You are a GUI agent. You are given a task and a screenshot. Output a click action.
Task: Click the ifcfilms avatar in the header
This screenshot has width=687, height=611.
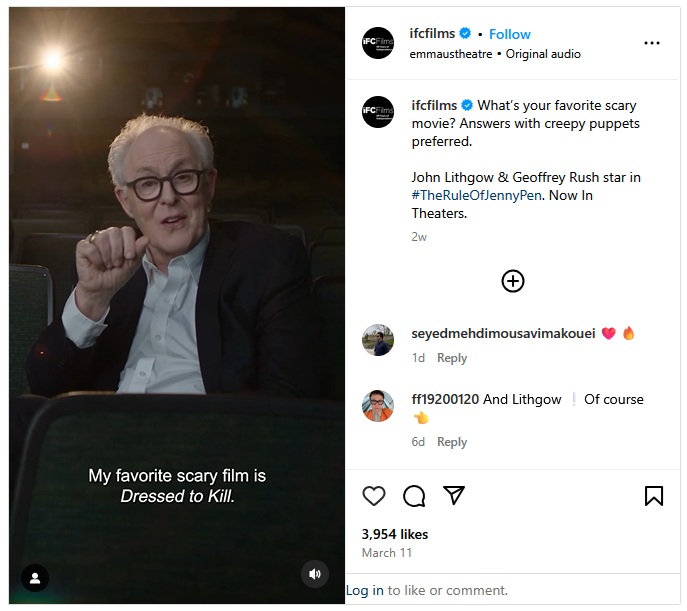click(378, 43)
